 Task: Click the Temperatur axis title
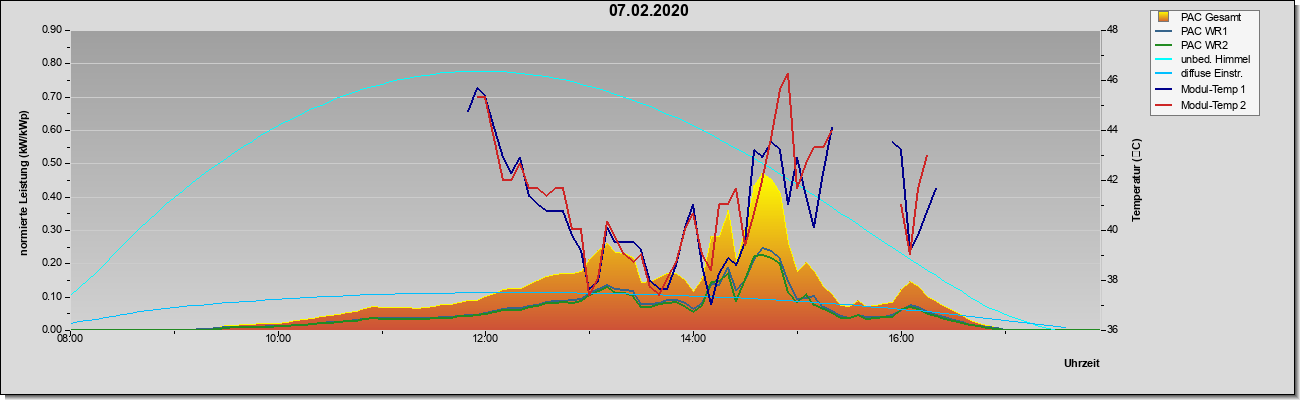point(1136,180)
